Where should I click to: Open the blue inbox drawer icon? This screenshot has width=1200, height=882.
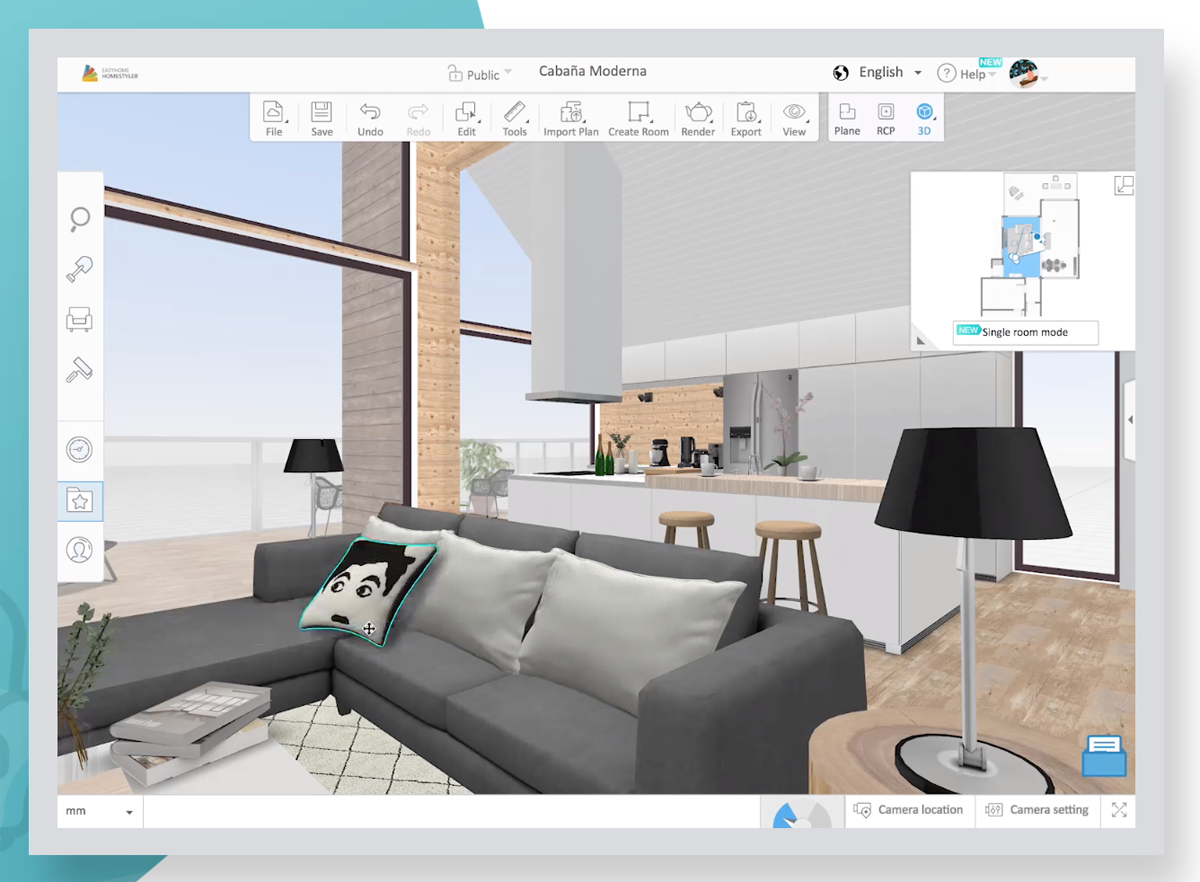point(1104,756)
